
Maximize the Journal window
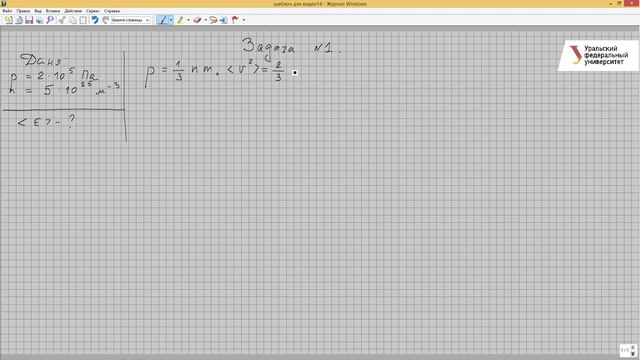[x=620, y=4]
